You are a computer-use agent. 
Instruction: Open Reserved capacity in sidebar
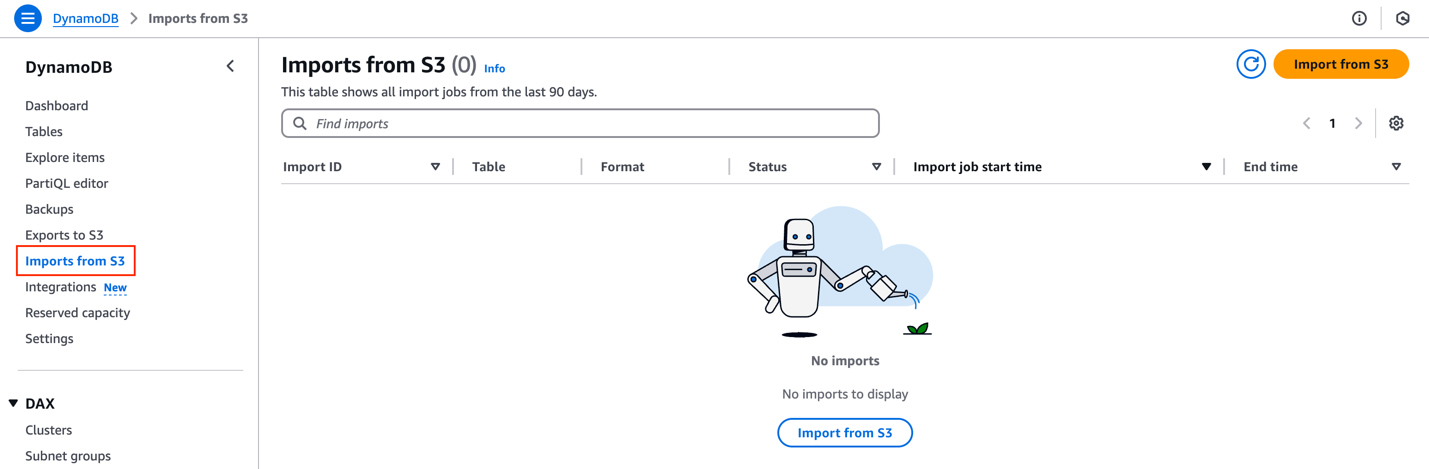click(78, 313)
